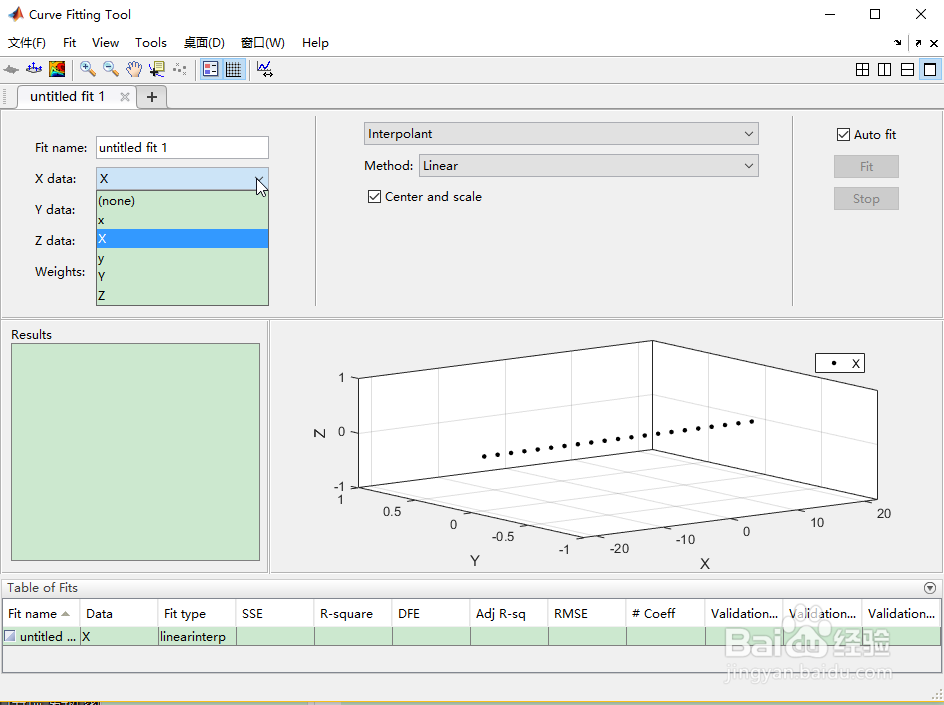Sort table by Data column header
The height and width of the screenshot is (705, 944).
[119, 613]
